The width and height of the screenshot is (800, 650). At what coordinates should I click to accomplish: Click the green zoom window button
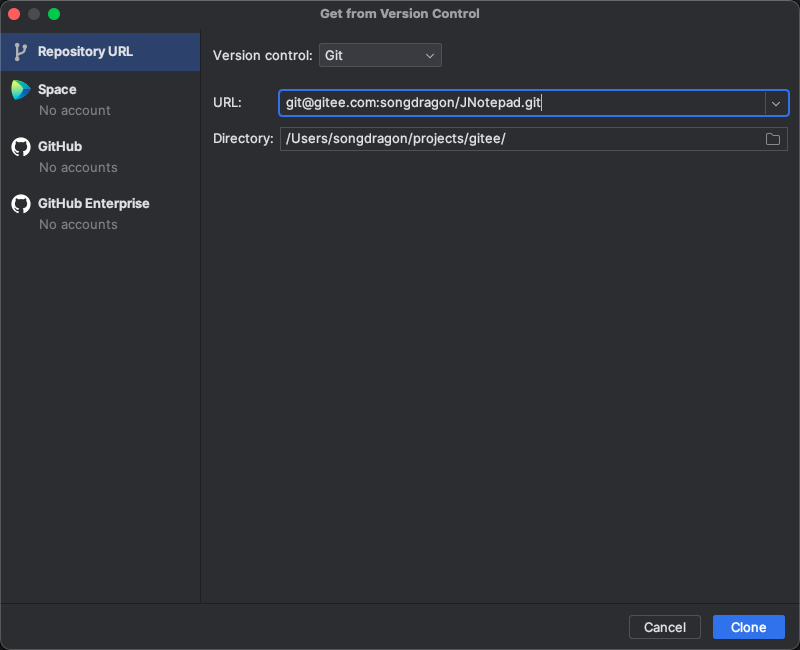tap(54, 14)
